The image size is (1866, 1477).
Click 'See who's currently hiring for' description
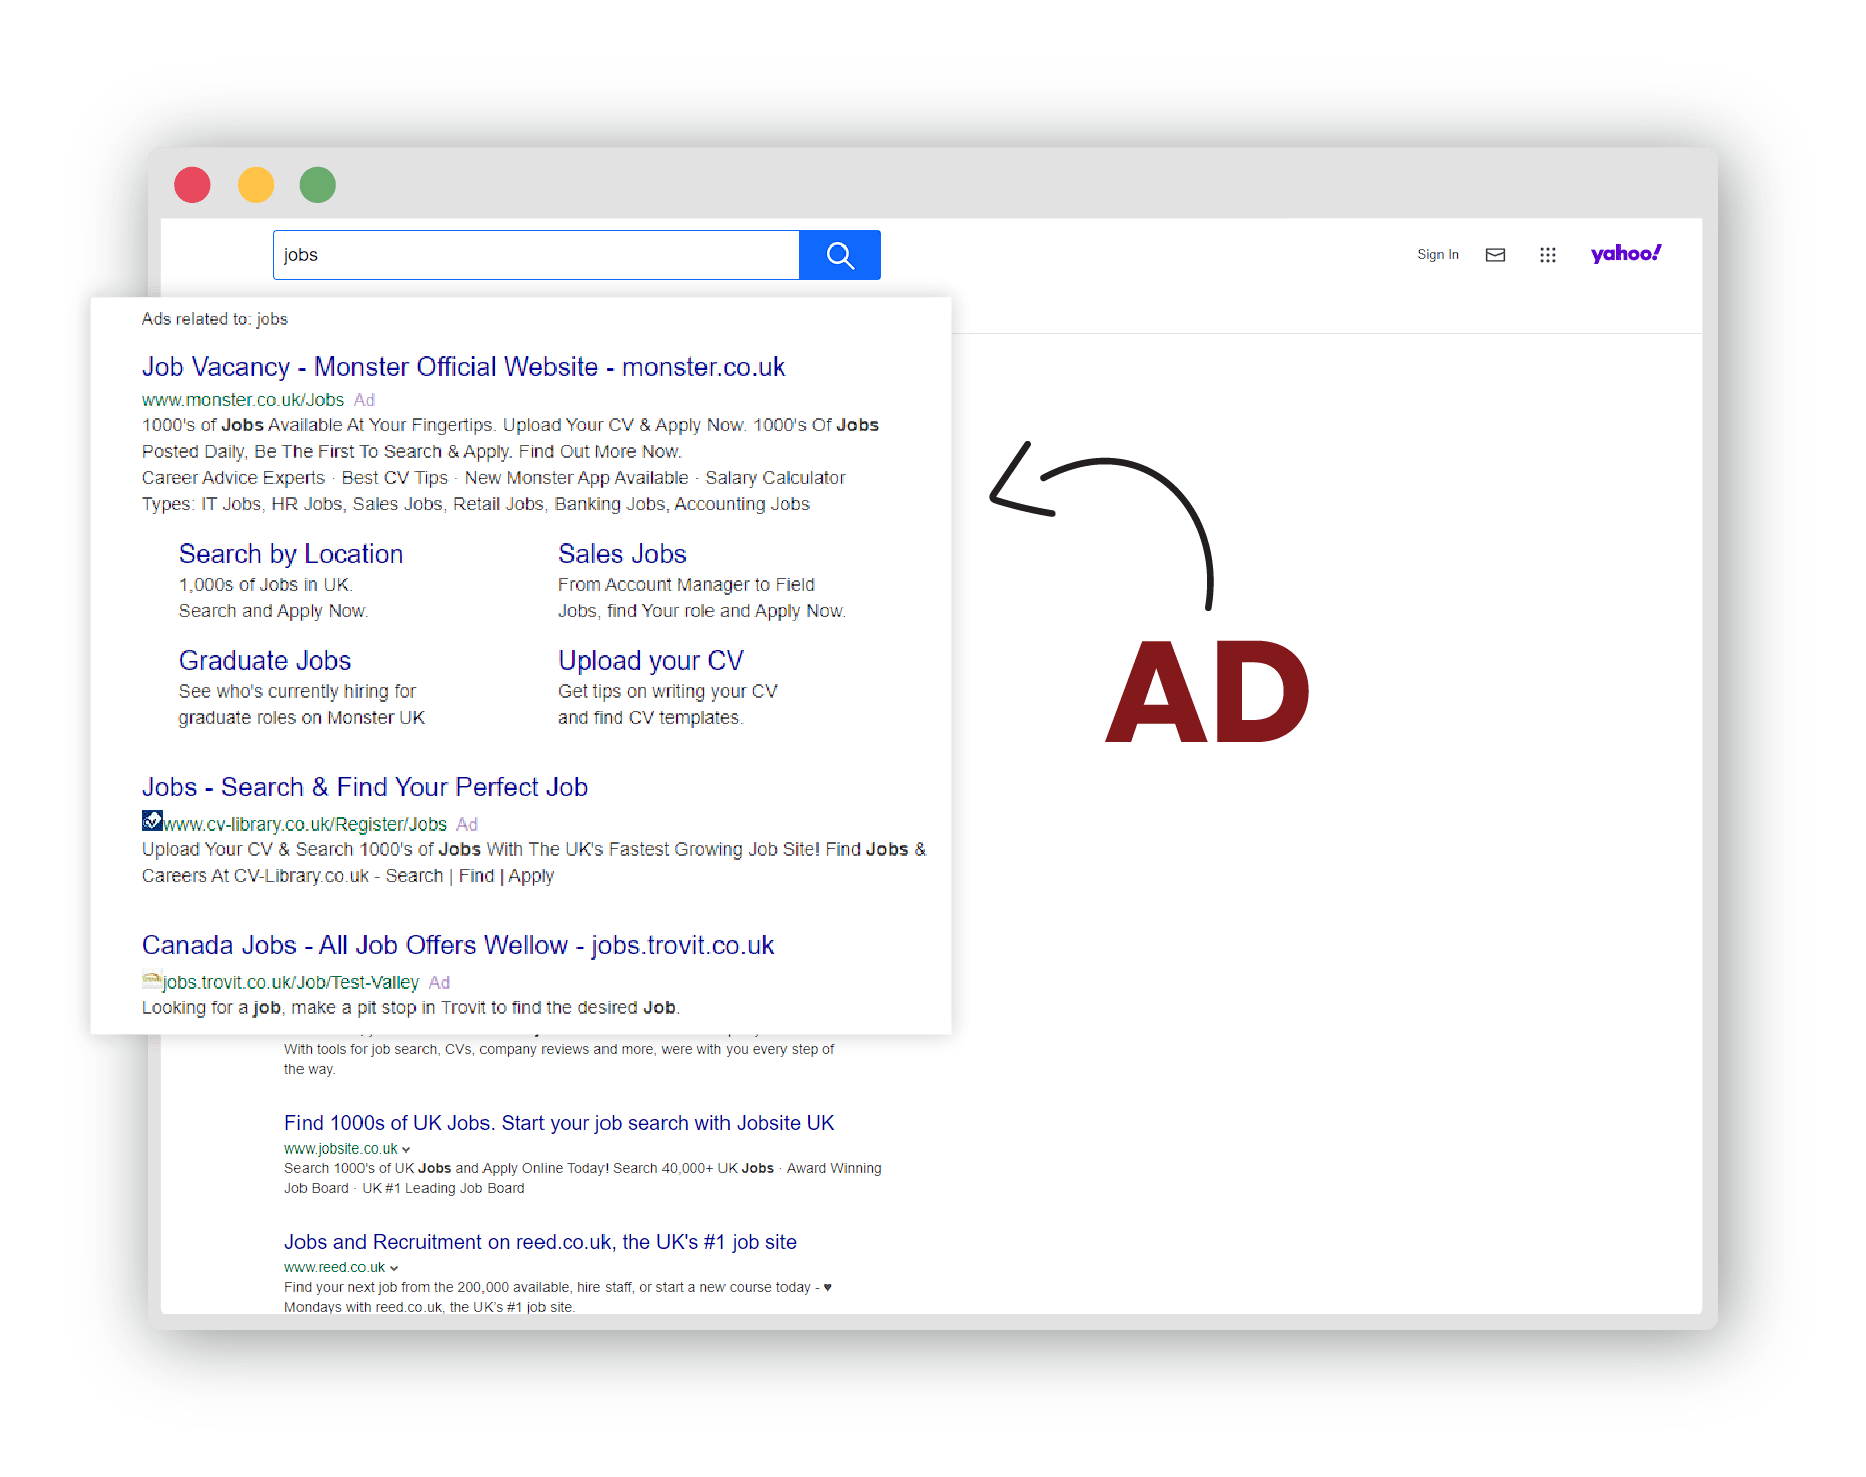tap(297, 692)
